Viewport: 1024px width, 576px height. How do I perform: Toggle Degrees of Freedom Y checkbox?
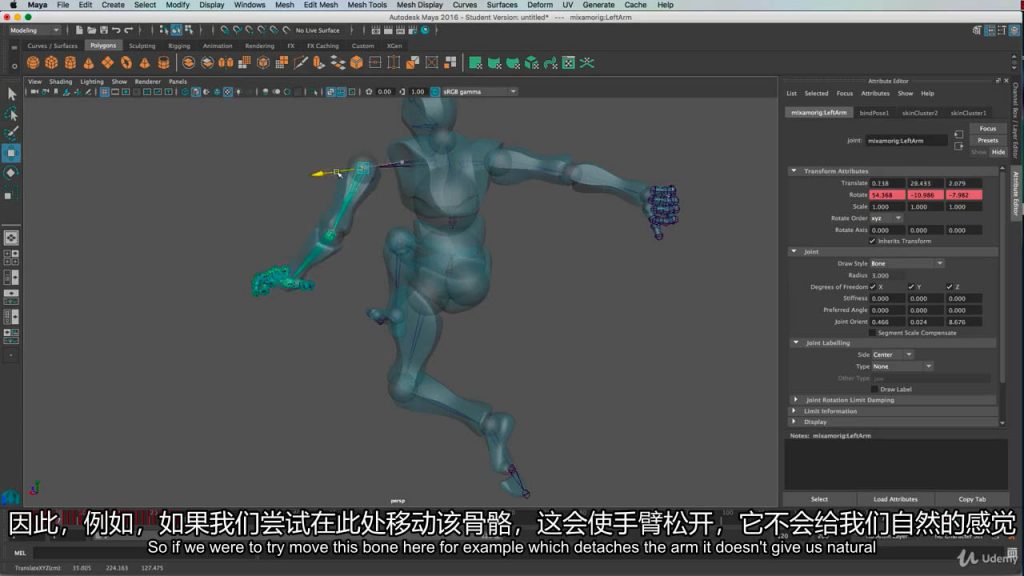pos(911,287)
